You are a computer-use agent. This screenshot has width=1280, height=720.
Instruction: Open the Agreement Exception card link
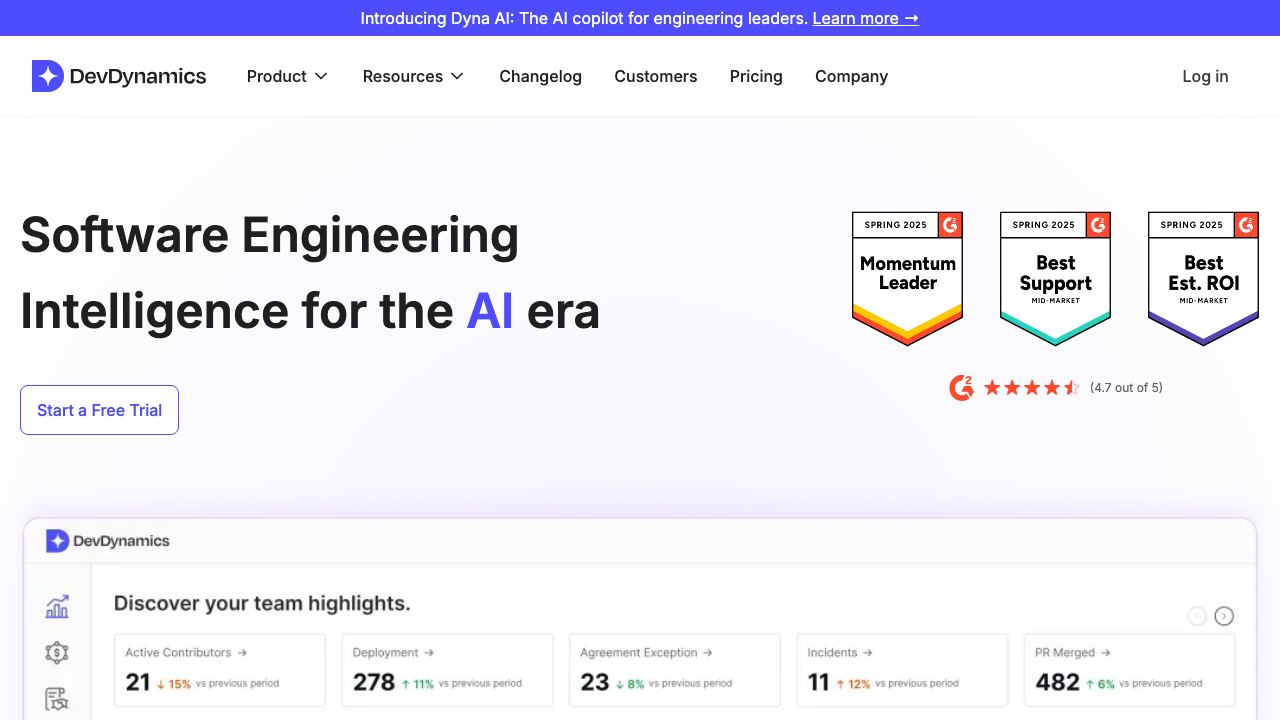click(646, 653)
